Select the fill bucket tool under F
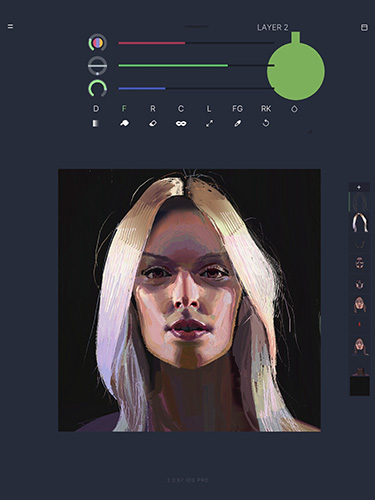 coord(124,123)
